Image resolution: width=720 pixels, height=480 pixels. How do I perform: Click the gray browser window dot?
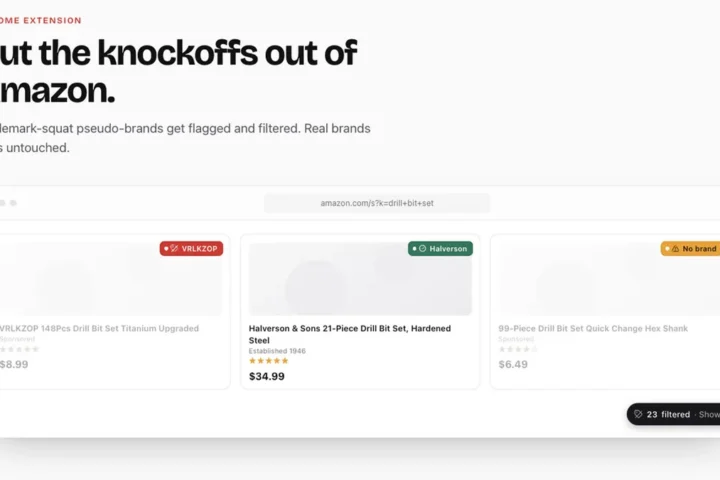point(13,203)
